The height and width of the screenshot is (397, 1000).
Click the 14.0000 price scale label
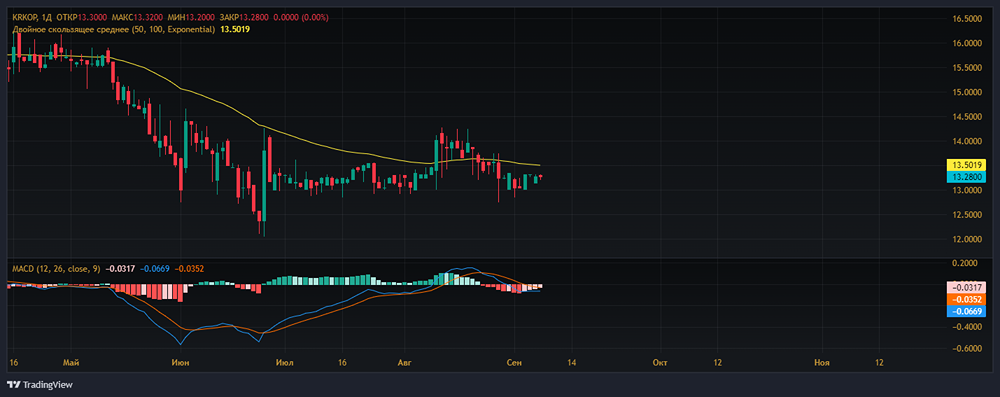(x=967, y=141)
